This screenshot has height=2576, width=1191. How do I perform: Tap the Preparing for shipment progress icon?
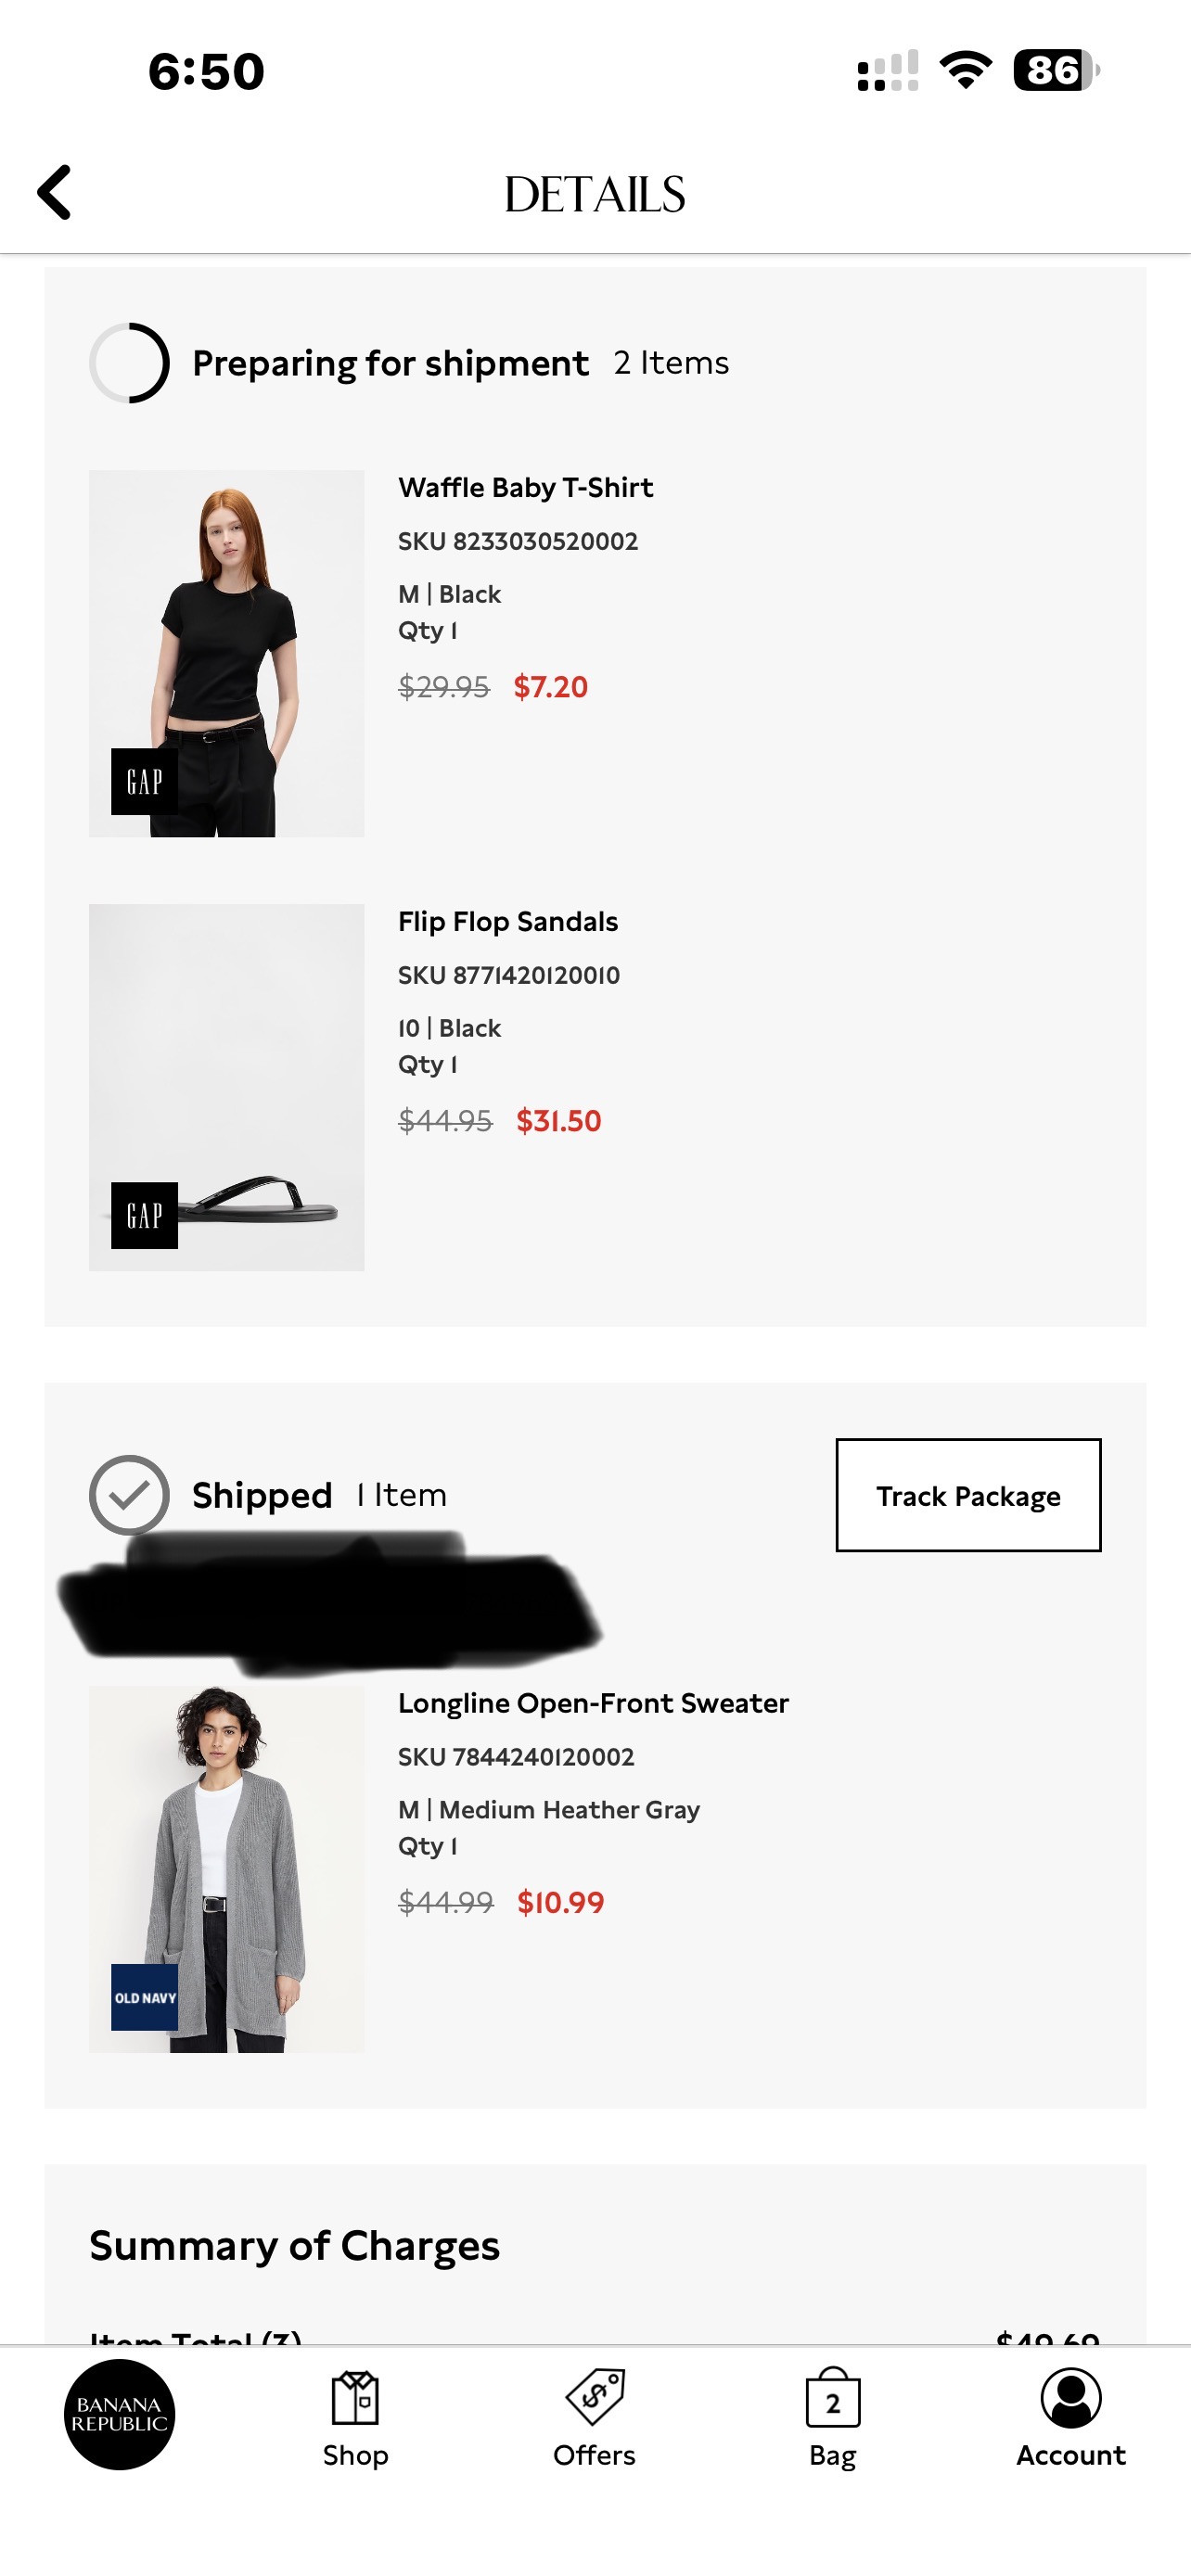point(129,363)
